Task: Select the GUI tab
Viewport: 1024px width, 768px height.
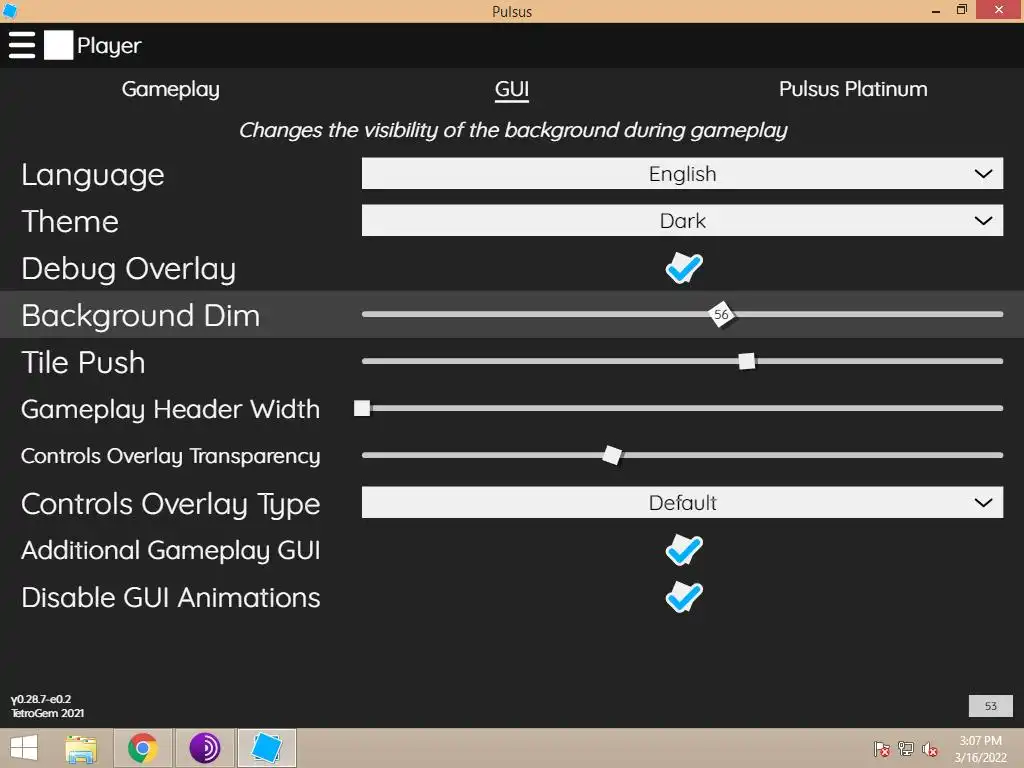Action: pyautogui.click(x=512, y=89)
